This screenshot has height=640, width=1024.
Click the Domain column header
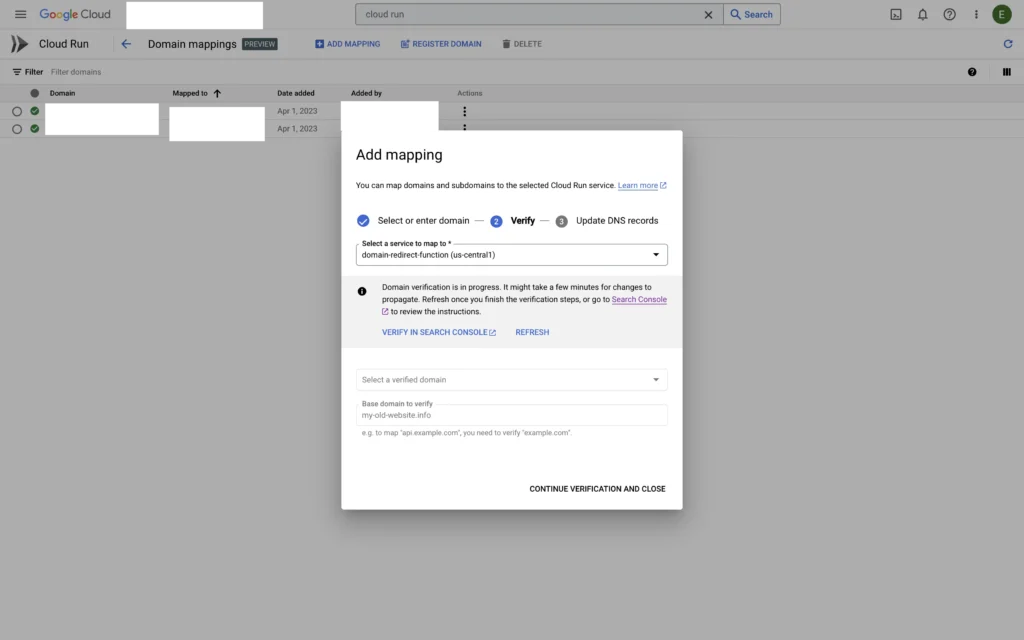pyautogui.click(x=62, y=93)
